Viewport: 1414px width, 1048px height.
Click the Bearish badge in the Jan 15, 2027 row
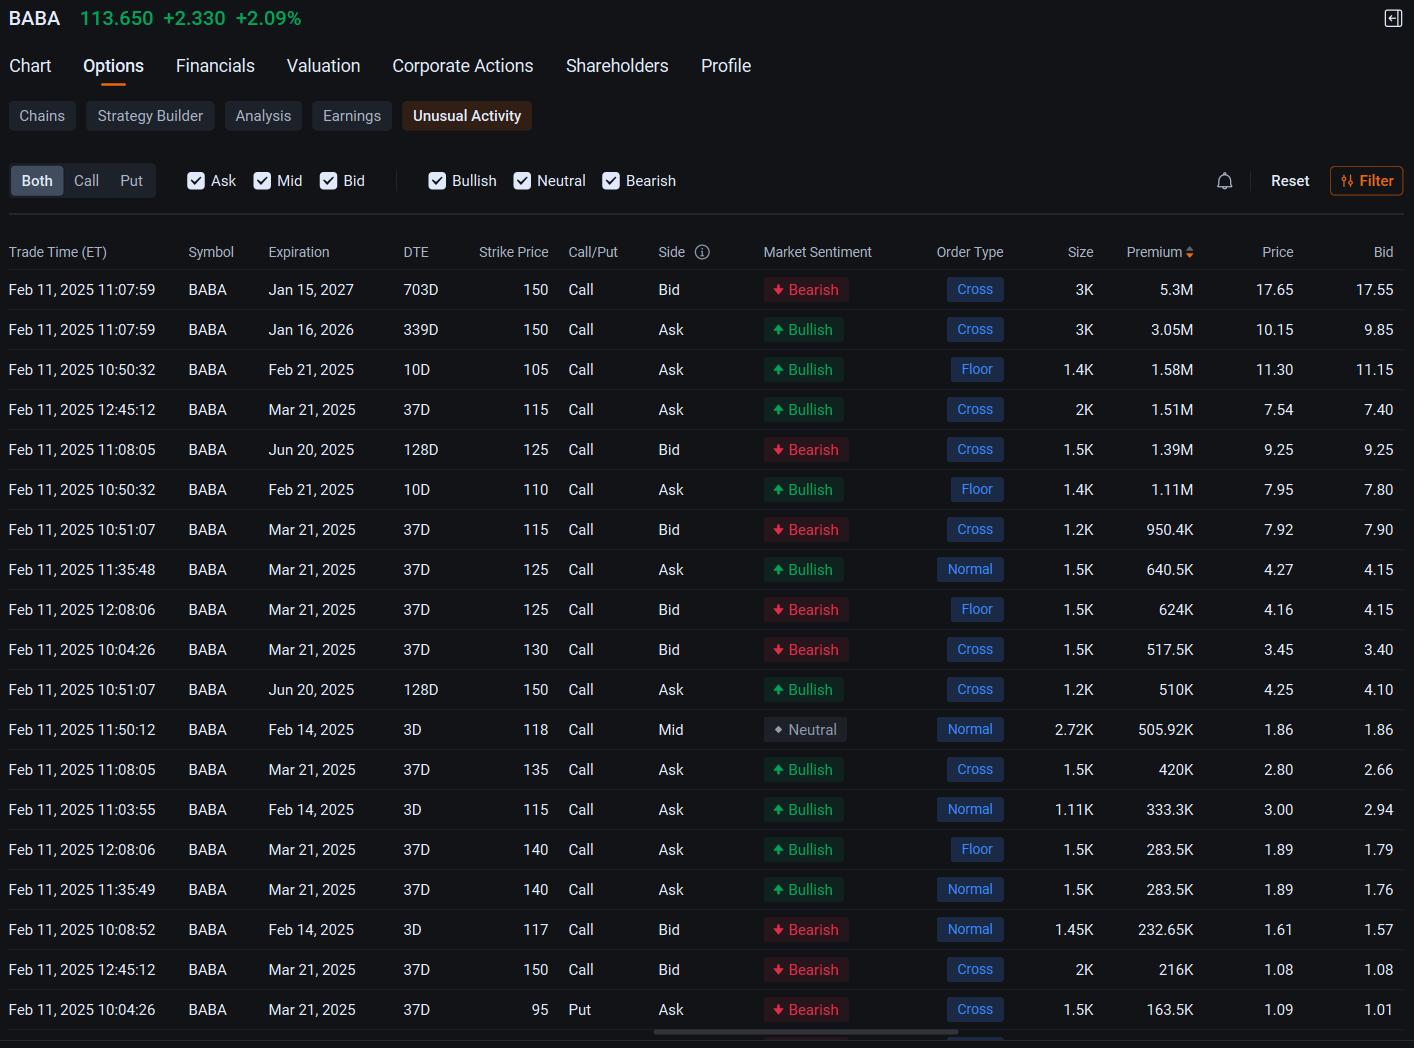[805, 290]
